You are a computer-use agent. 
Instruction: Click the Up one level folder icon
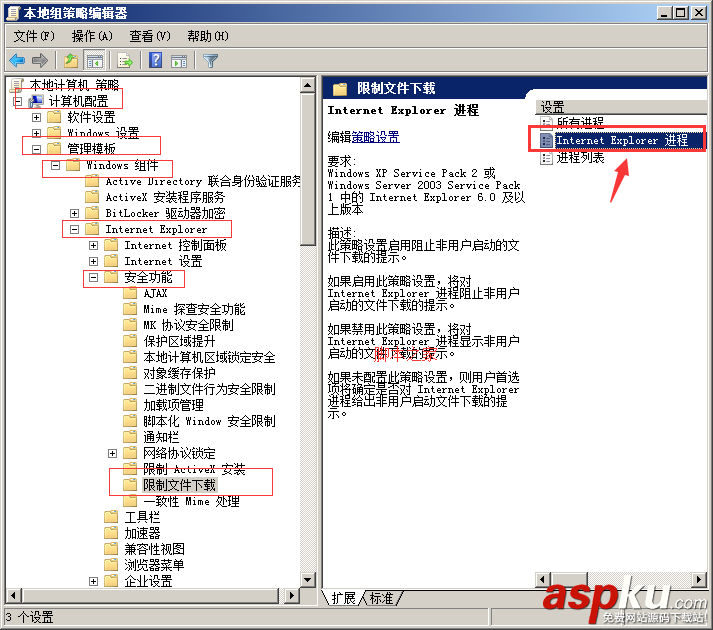(x=71, y=60)
